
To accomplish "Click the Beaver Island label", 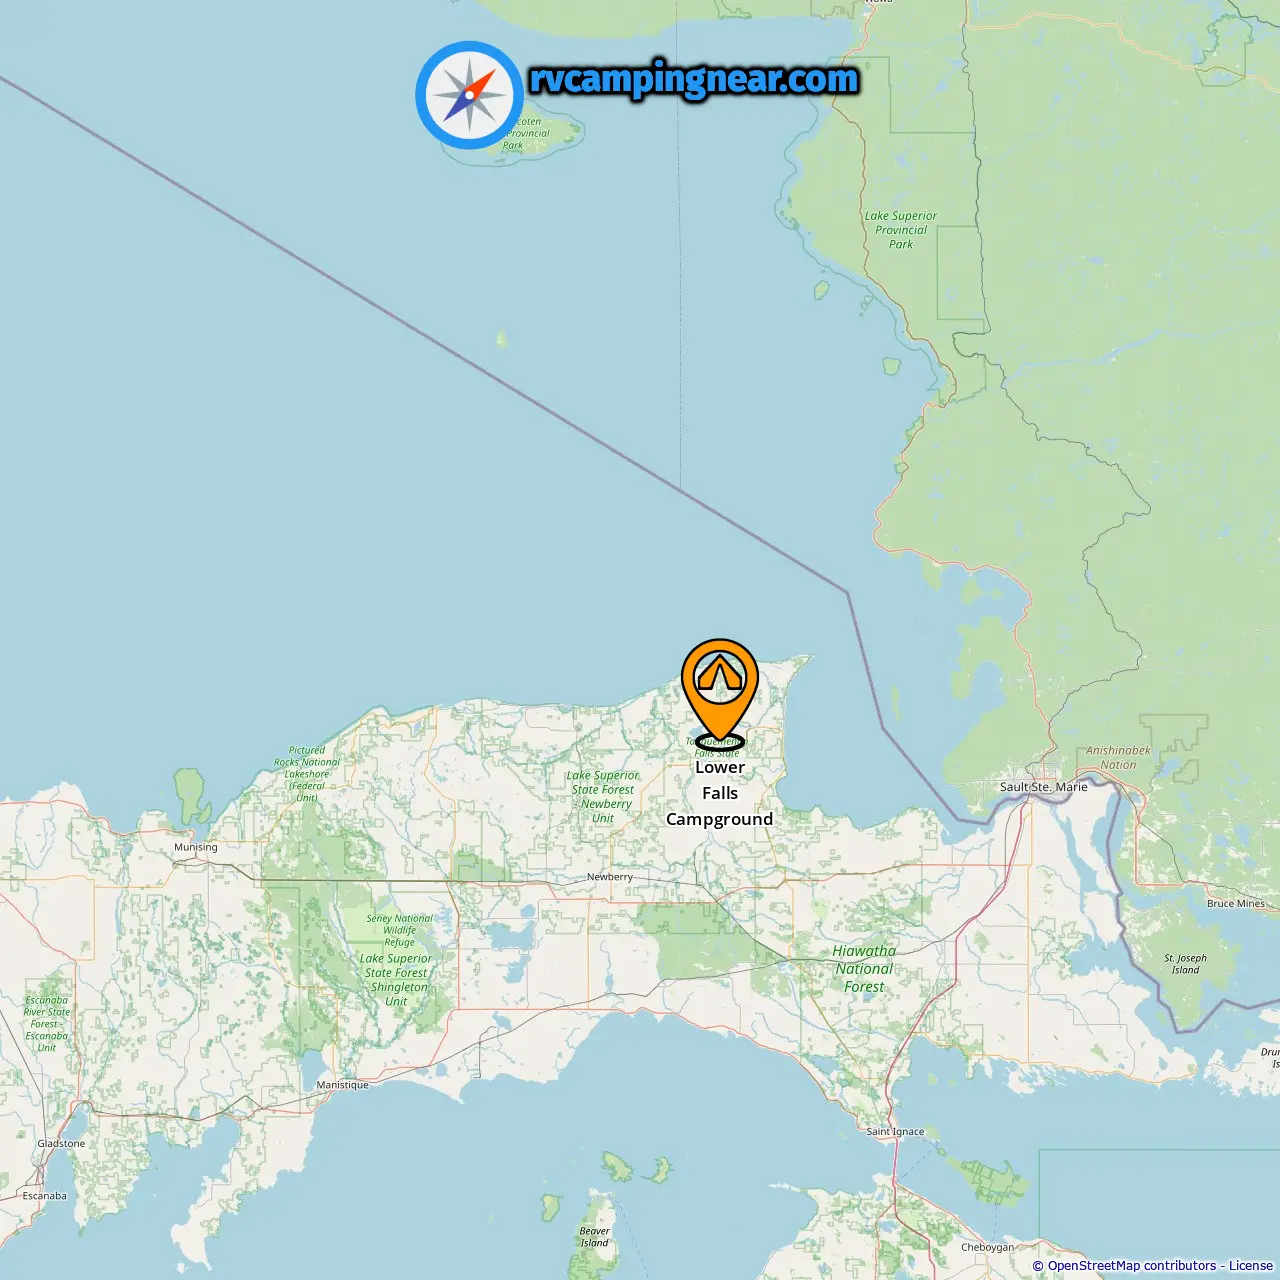I will (595, 1237).
